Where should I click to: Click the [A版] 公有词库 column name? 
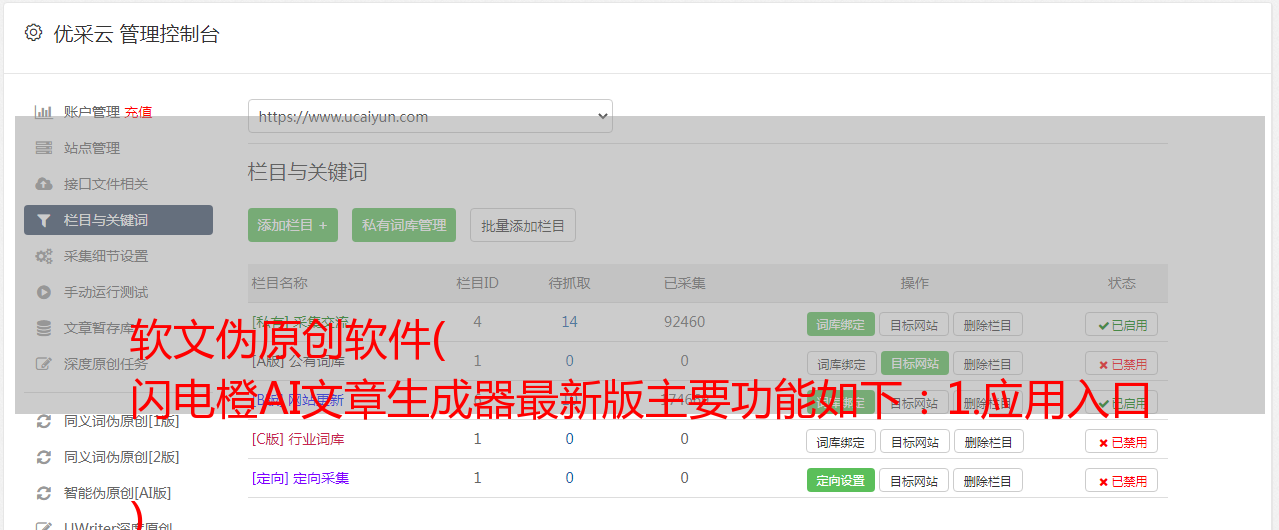298,361
